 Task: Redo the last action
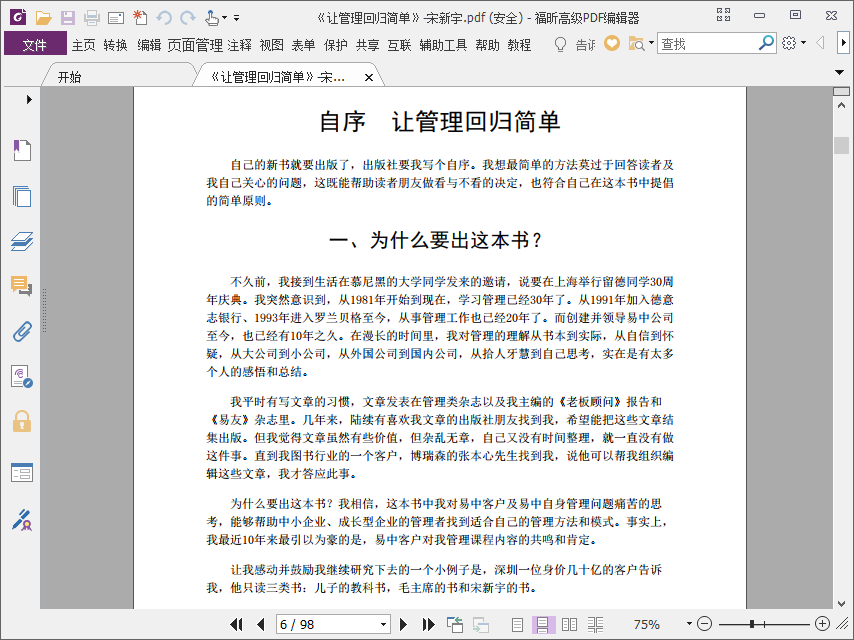[x=188, y=18]
